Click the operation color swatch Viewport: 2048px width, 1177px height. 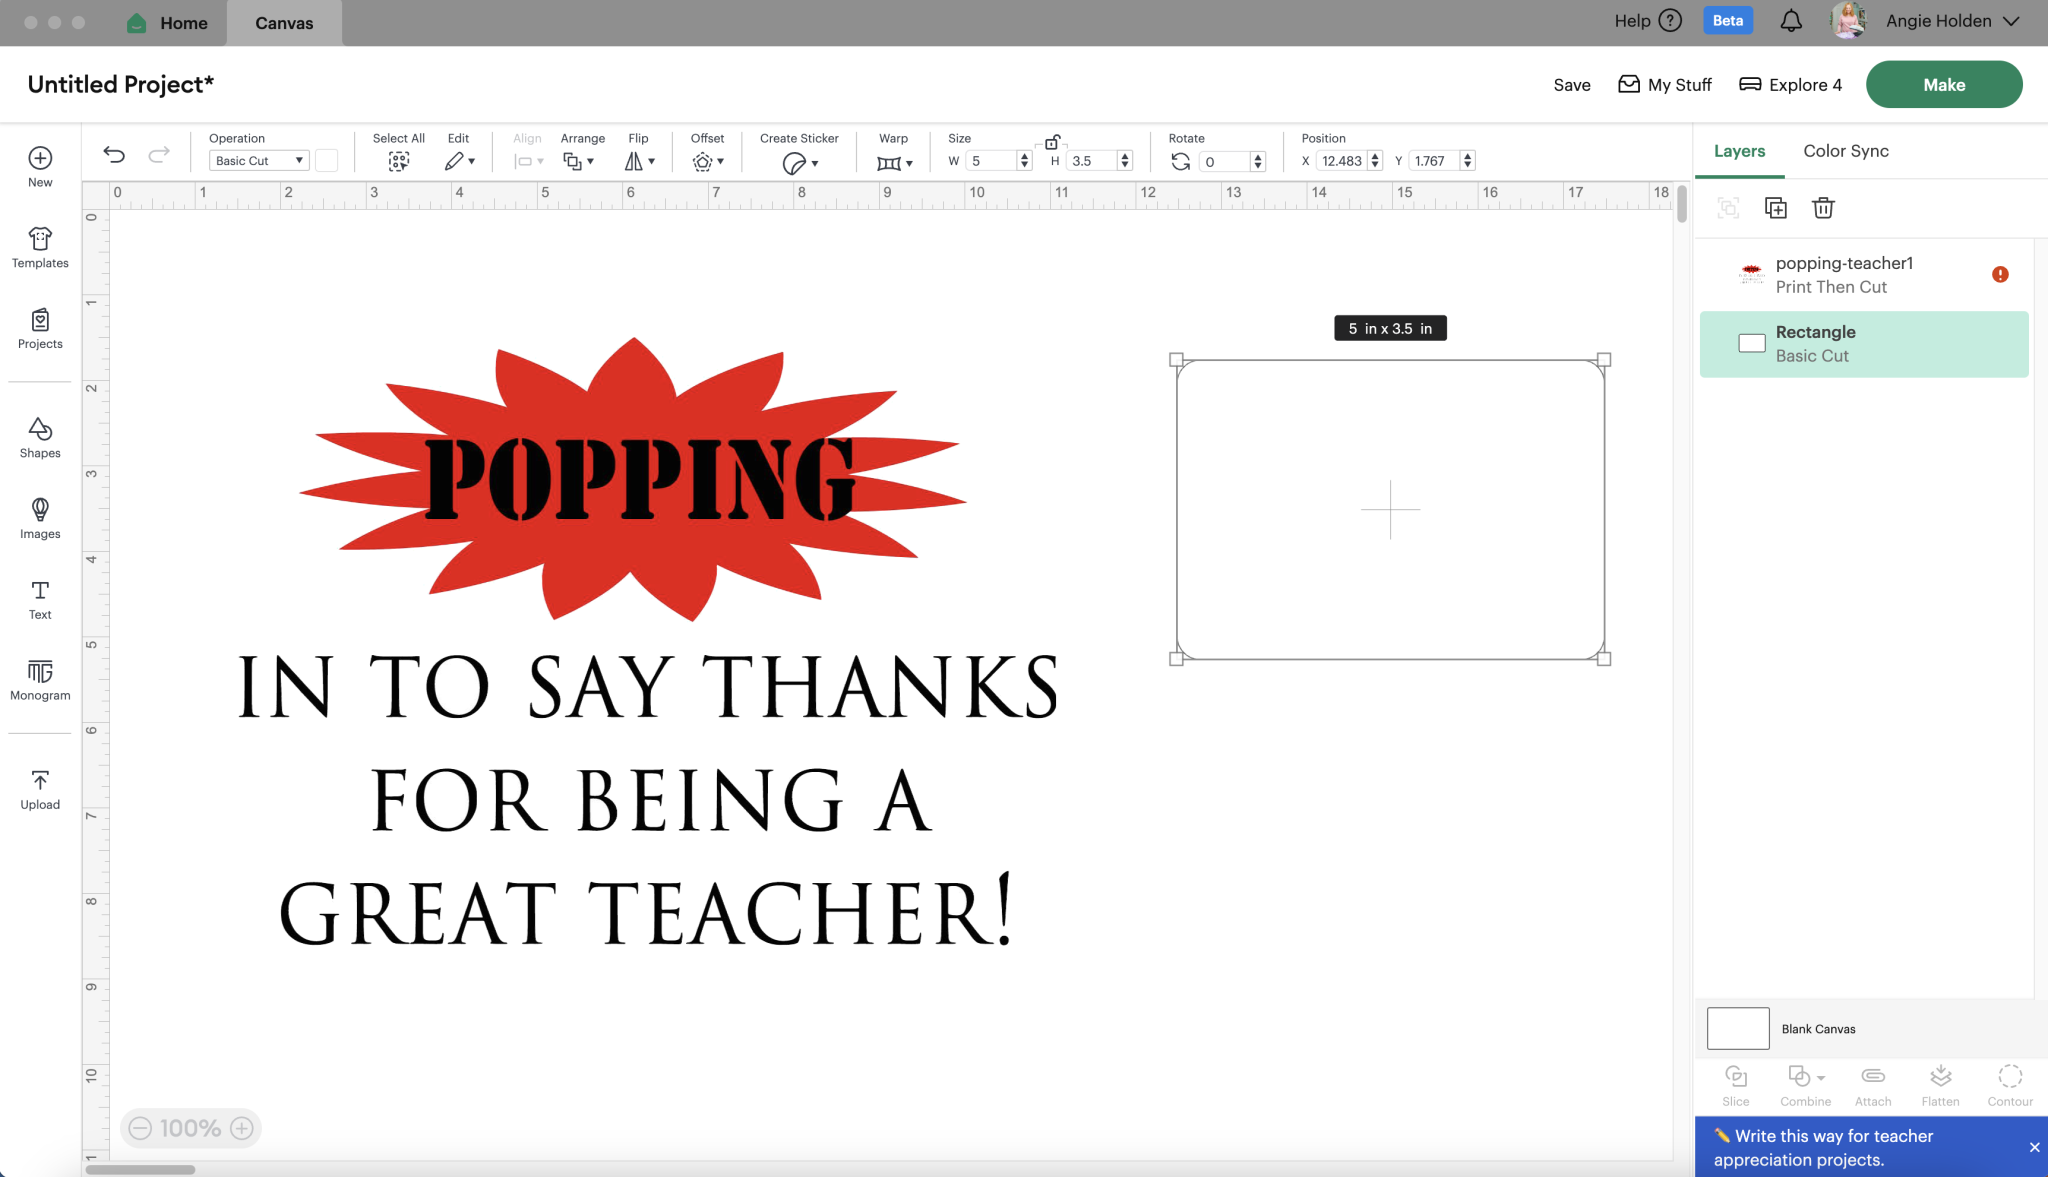[x=327, y=160]
